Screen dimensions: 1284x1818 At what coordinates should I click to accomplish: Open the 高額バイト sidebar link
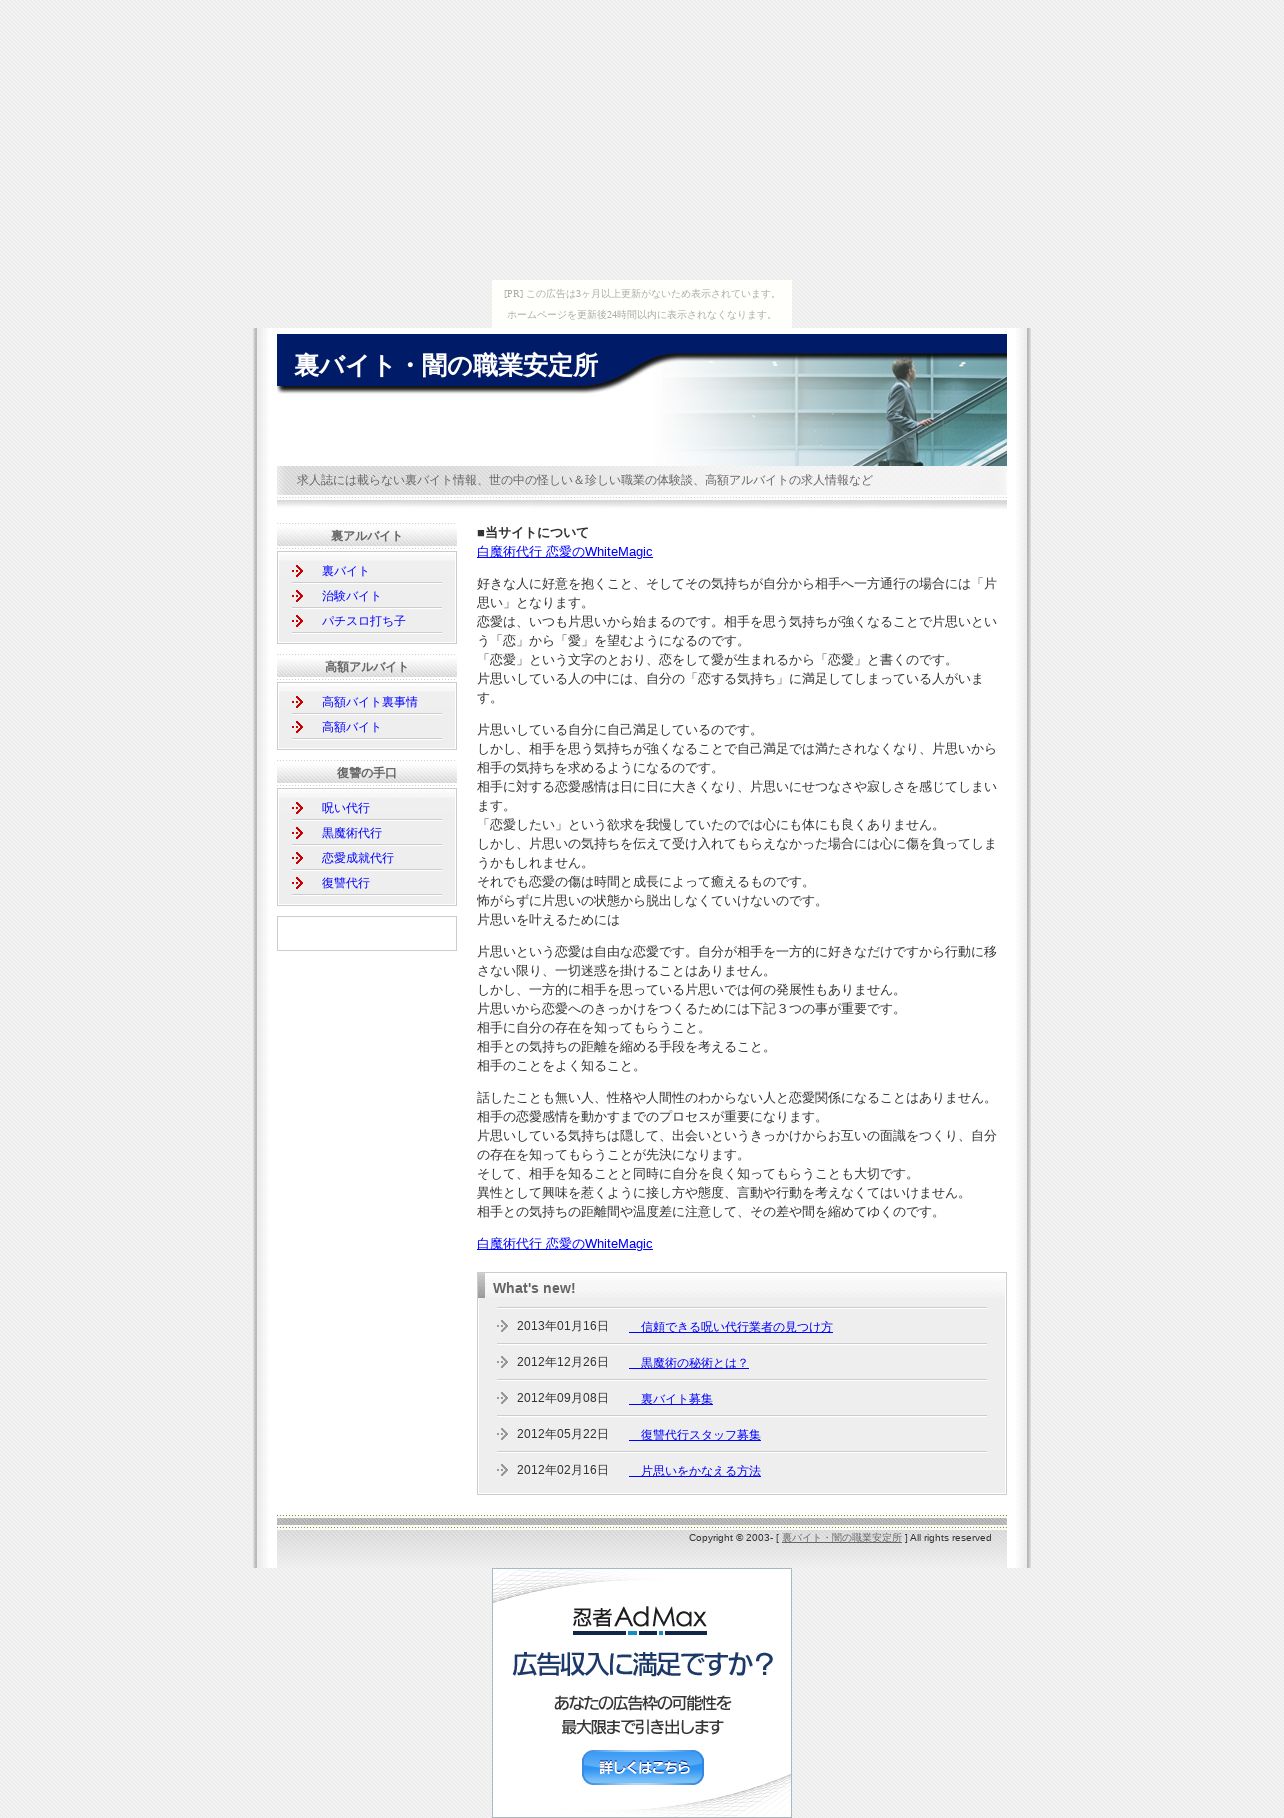(x=351, y=727)
